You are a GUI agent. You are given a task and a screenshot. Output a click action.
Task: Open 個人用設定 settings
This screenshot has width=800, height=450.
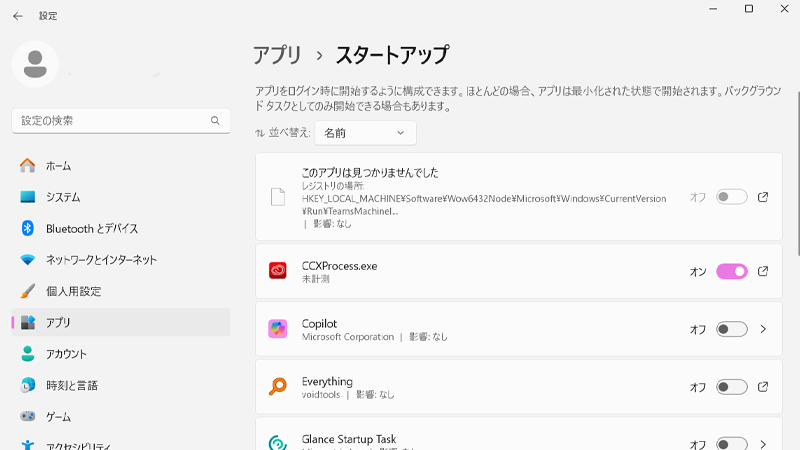pos(121,291)
